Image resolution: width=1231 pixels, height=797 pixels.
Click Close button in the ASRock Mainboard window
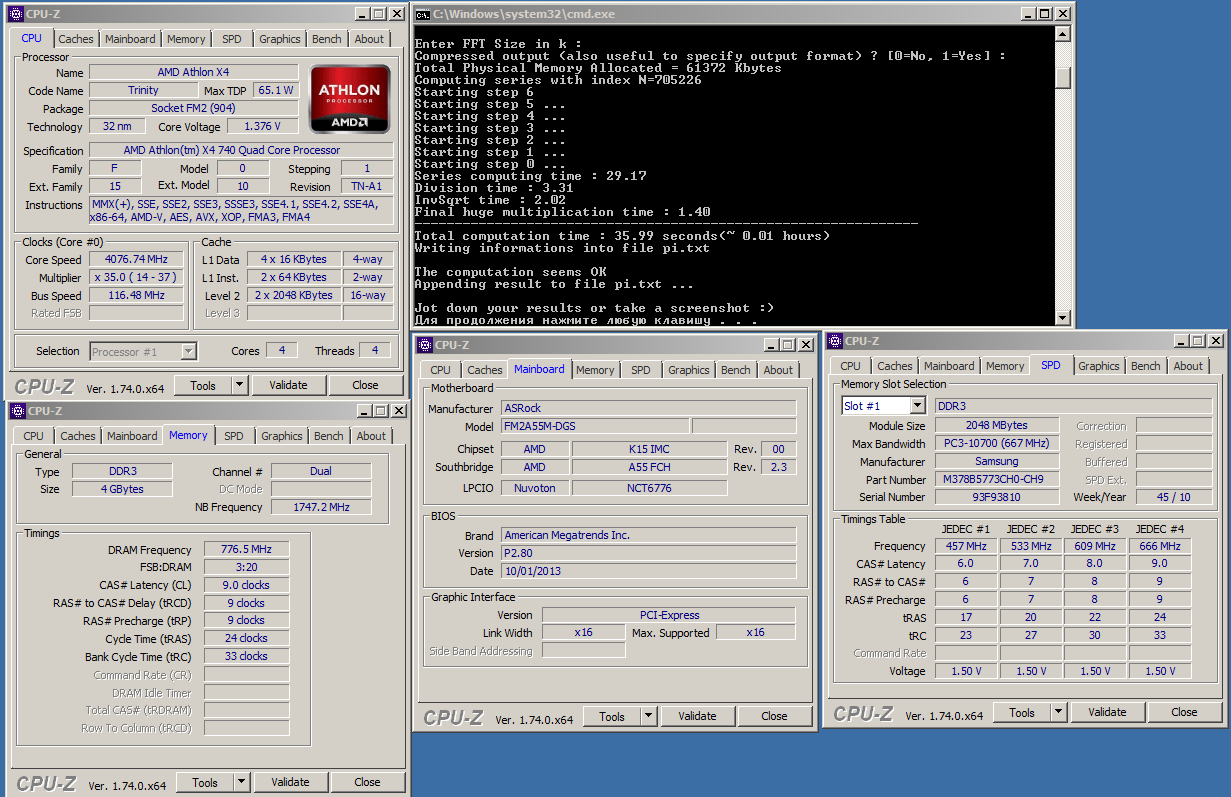[774, 716]
